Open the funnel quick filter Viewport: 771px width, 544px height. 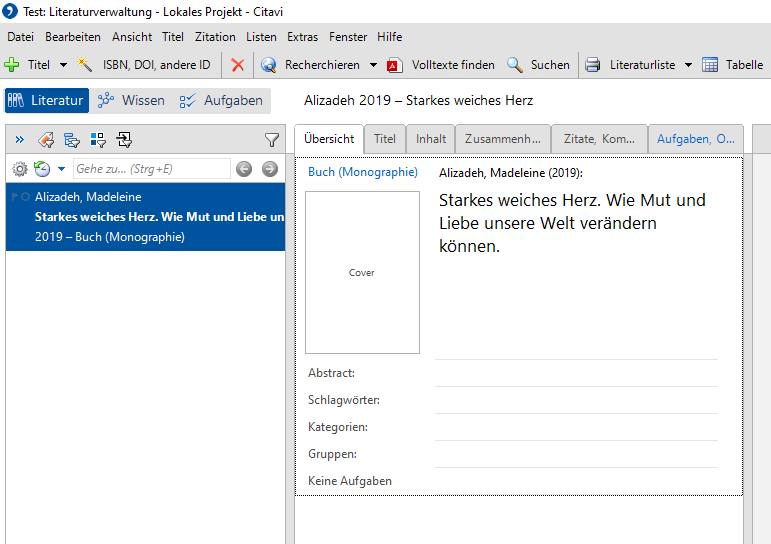(272, 140)
